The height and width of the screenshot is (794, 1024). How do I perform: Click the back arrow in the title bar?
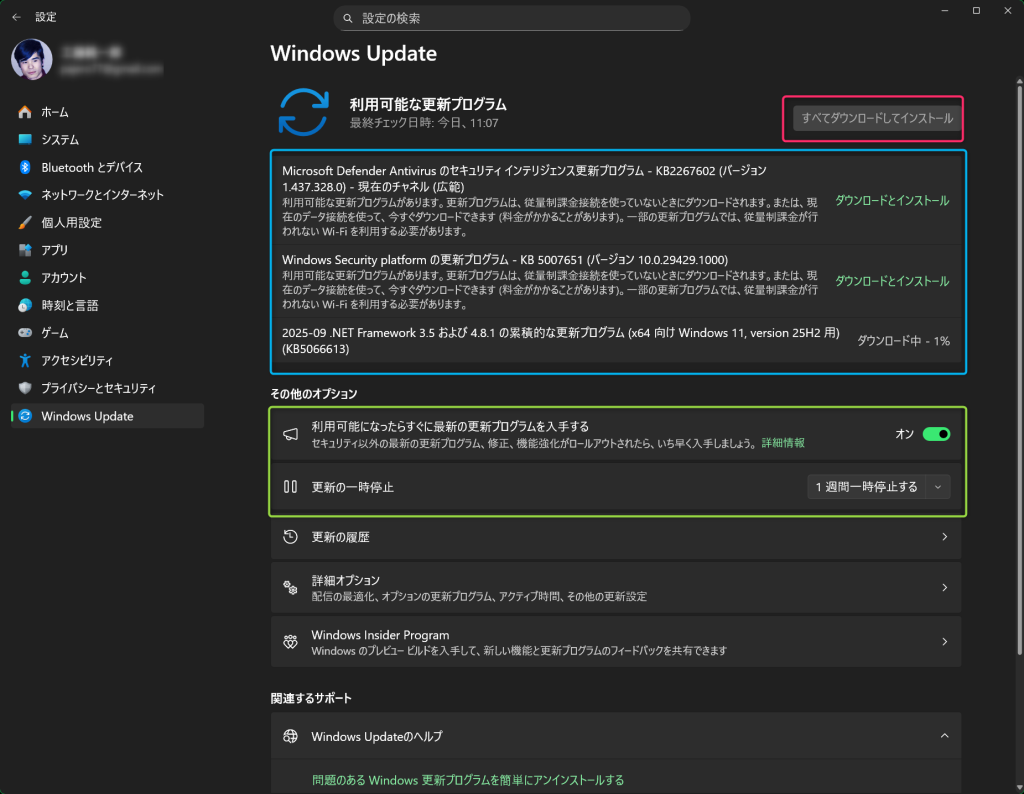coord(17,17)
